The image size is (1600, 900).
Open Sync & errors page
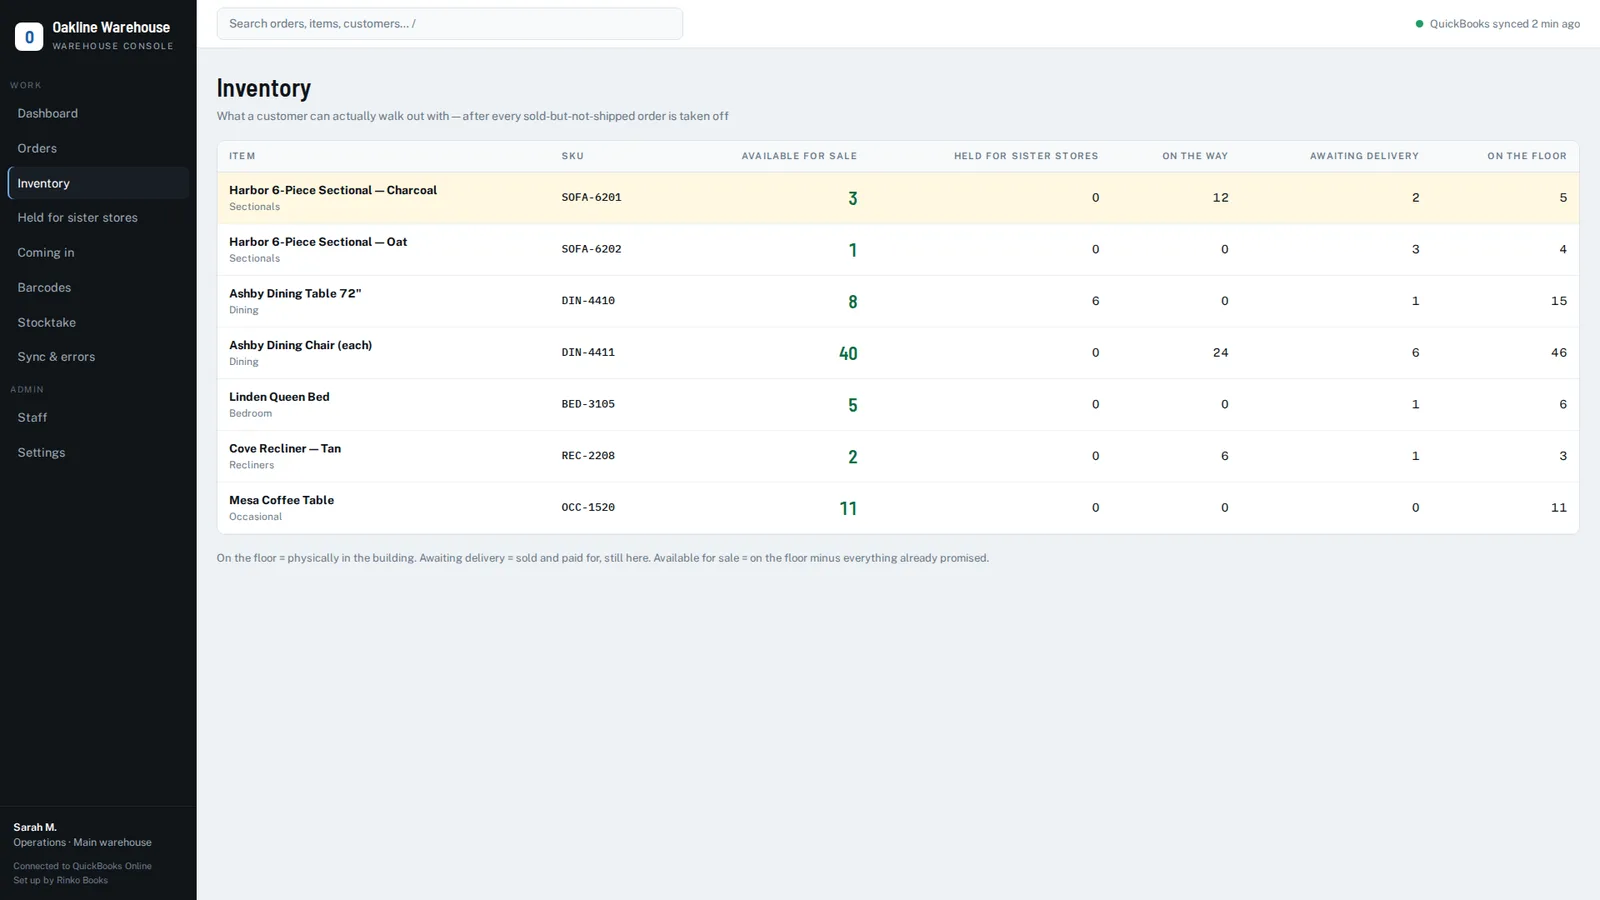click(98, 357)
